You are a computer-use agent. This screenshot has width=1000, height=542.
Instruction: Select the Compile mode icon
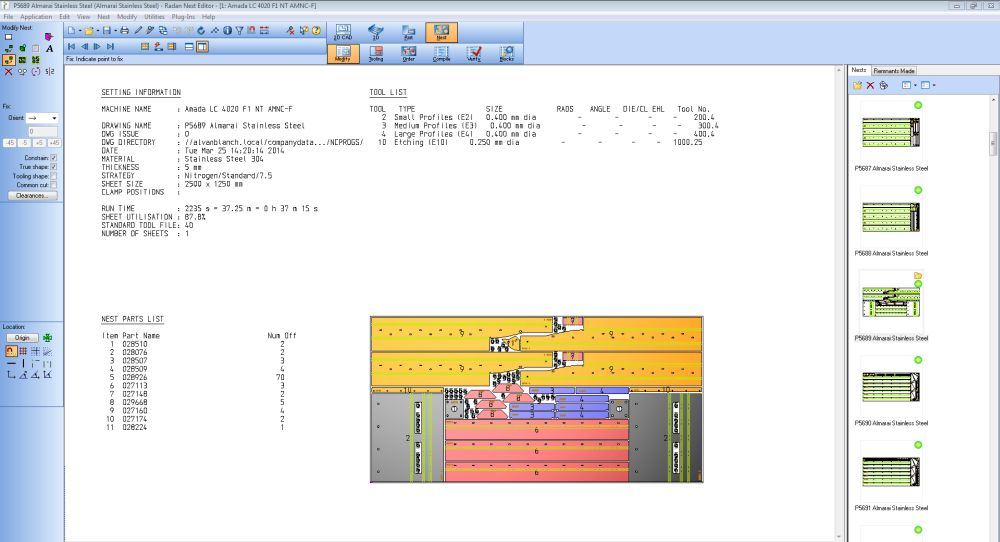click(x=441, y=54)
